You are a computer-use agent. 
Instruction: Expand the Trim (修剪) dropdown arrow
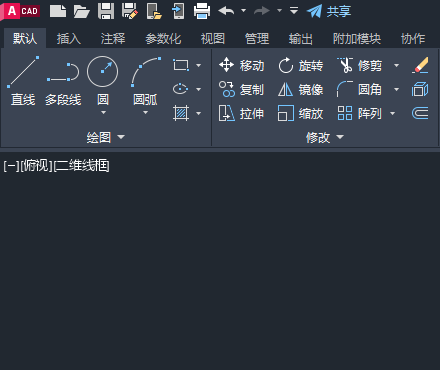396,65
